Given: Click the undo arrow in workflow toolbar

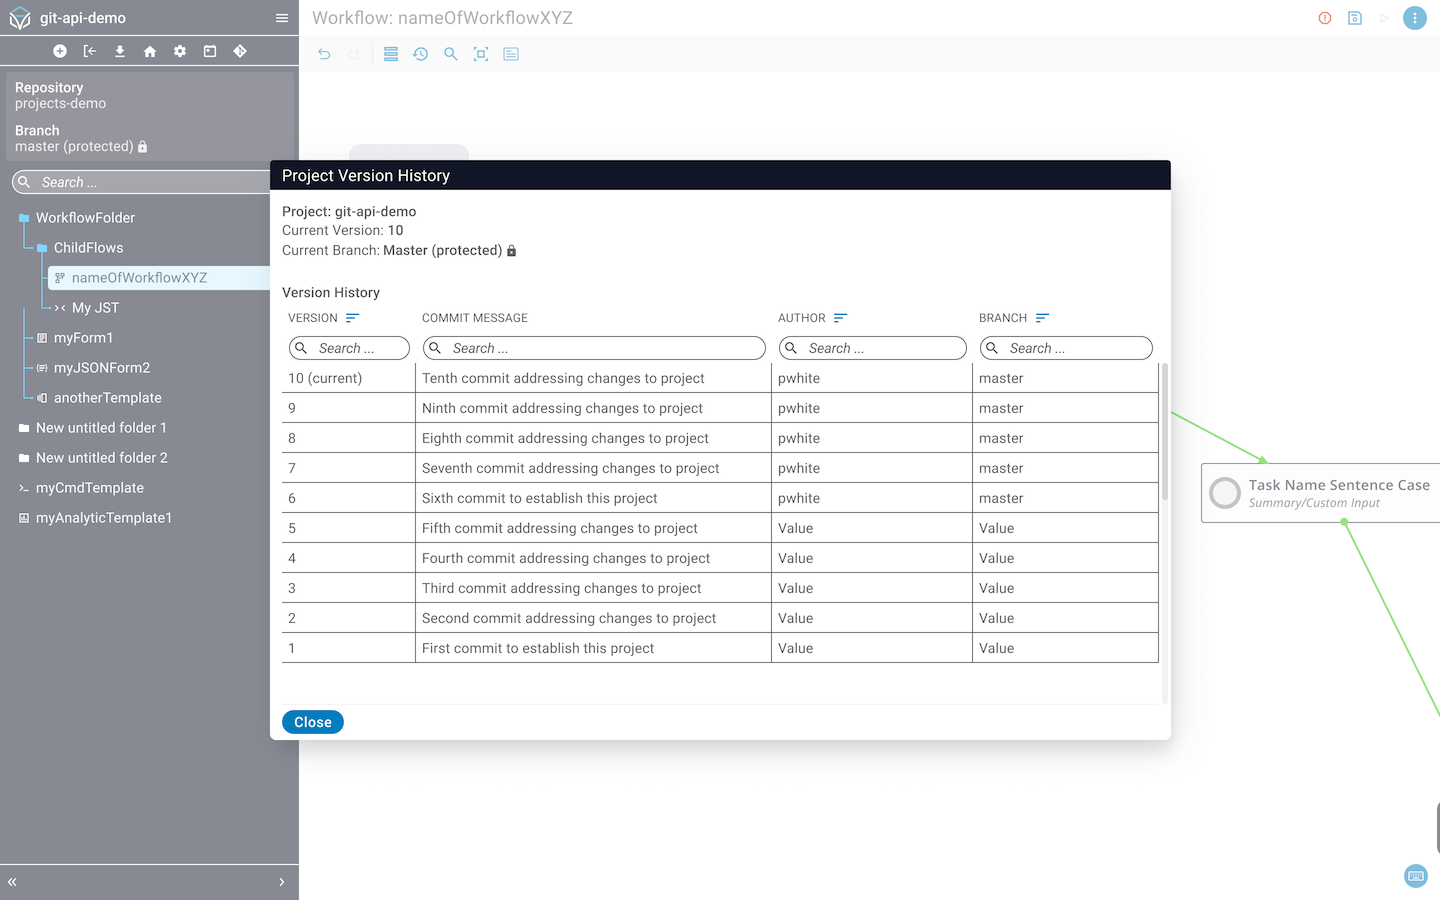Looking at the screenshot, I should (324, 54).
